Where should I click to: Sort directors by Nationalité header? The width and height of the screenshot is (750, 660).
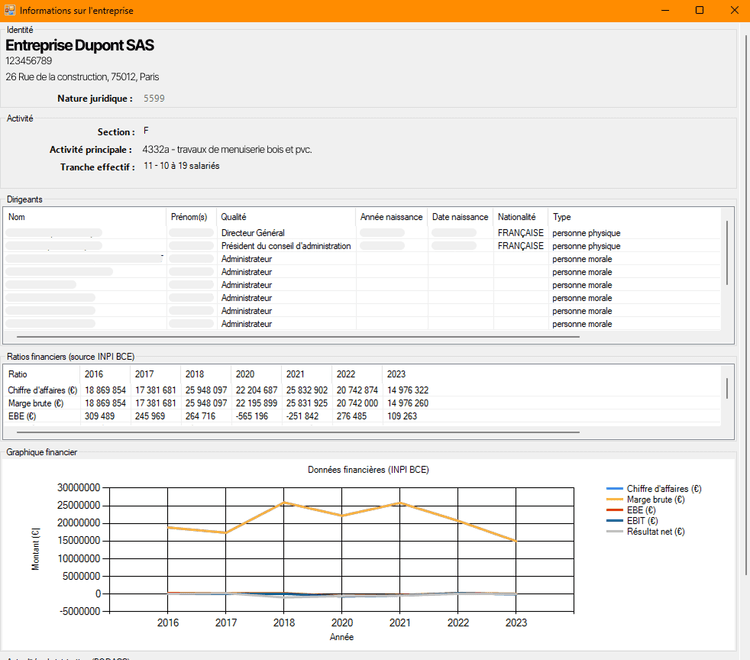pyautogui.click(x=518, y=217)
